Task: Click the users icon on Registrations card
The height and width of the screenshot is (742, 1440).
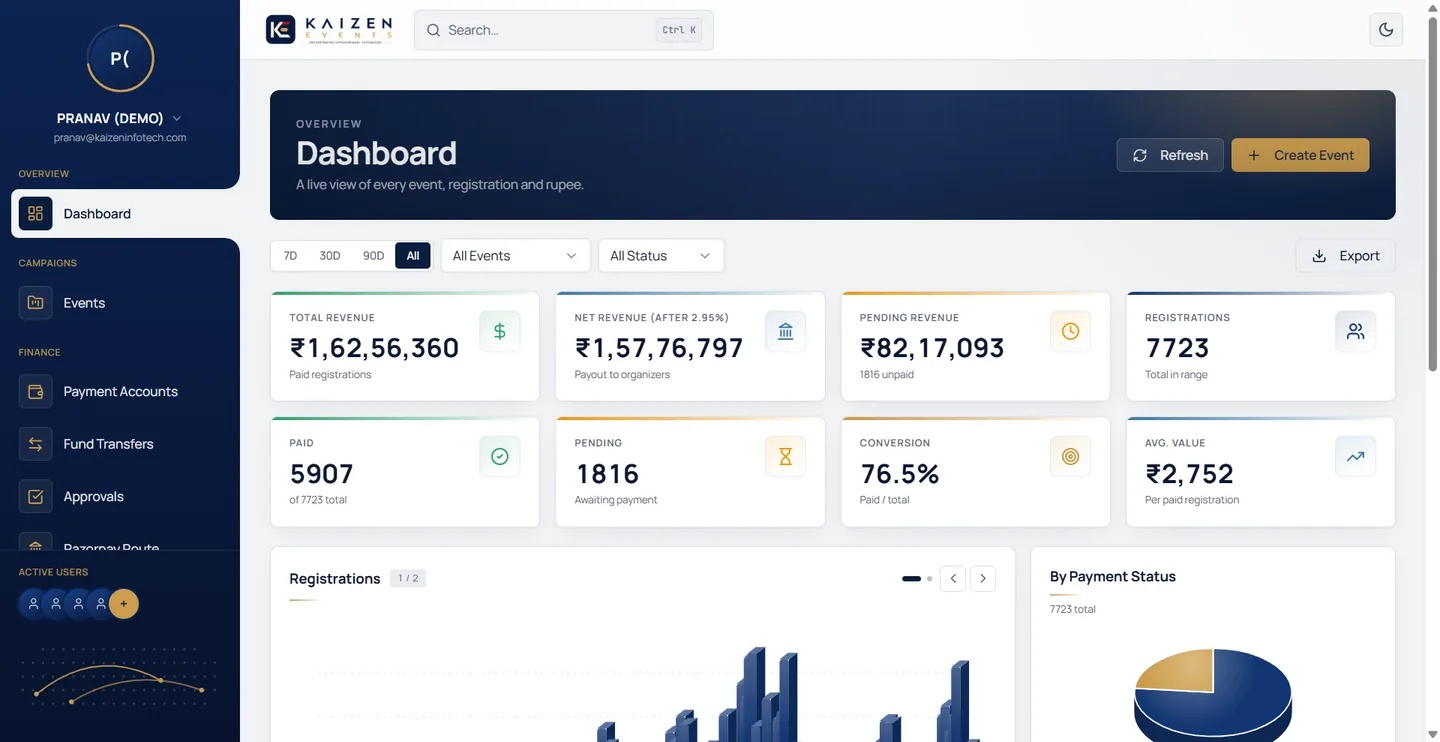Action: (1355, 331)
